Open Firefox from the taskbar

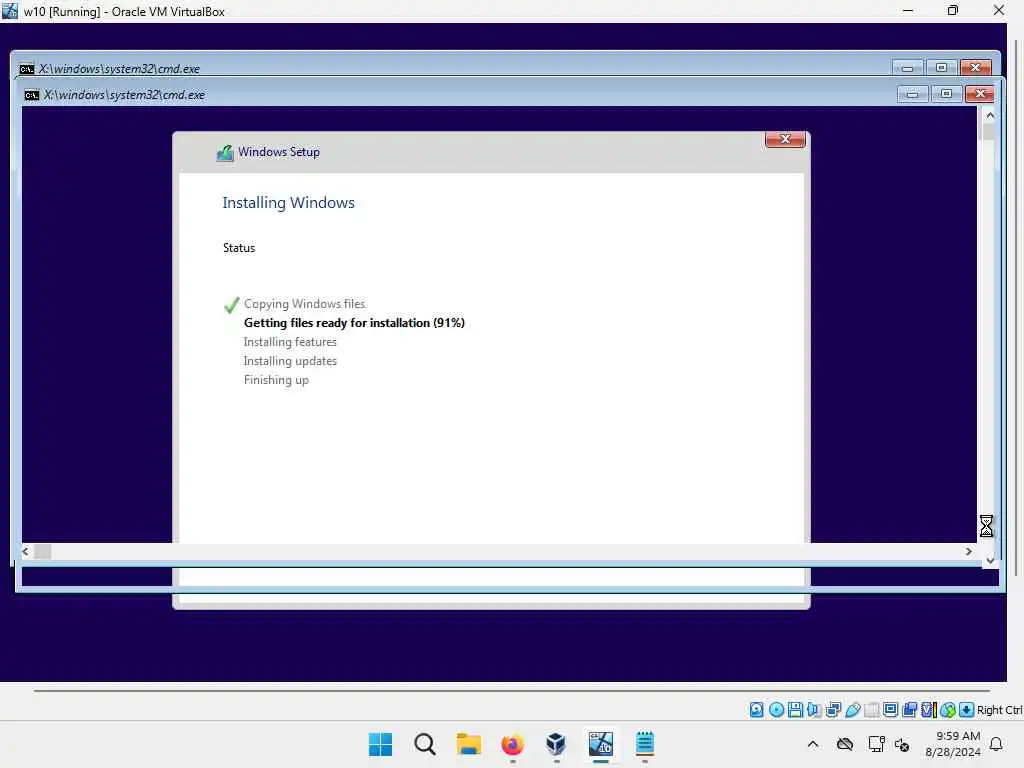[x=513, y=744]
